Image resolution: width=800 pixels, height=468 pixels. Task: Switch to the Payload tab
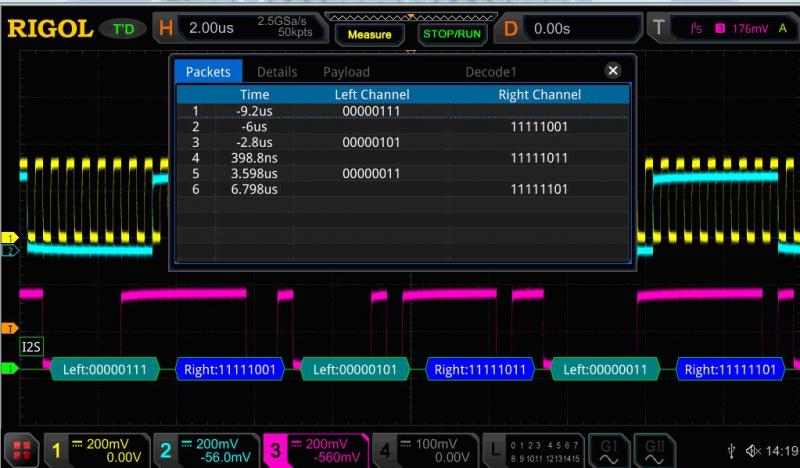[346, 72]
